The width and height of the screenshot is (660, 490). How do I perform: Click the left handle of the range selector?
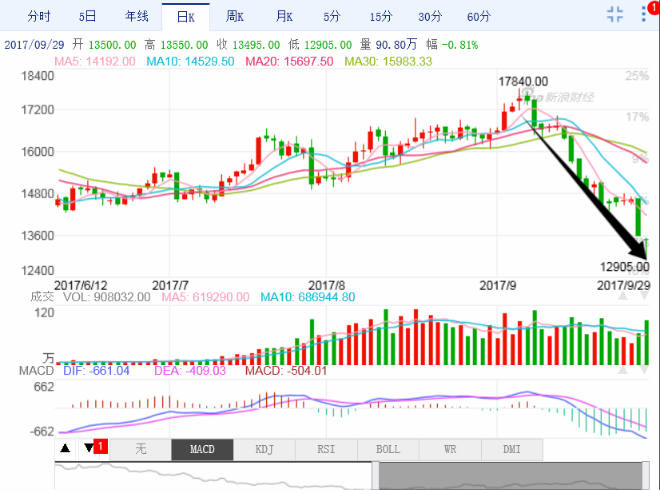point(375,476)
